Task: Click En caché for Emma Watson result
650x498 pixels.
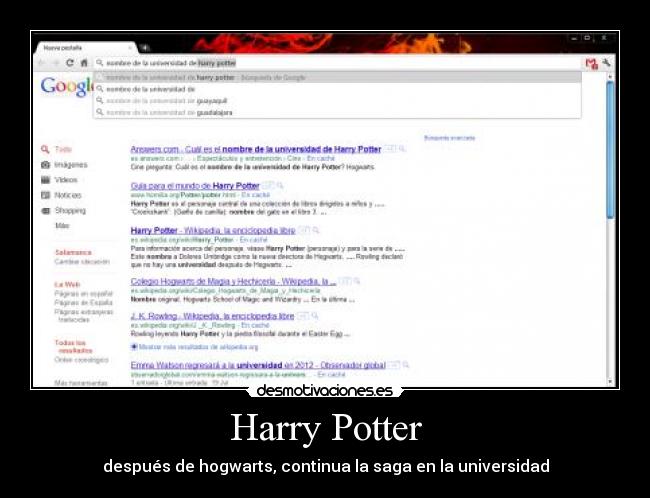Action: tap(331, 375)
